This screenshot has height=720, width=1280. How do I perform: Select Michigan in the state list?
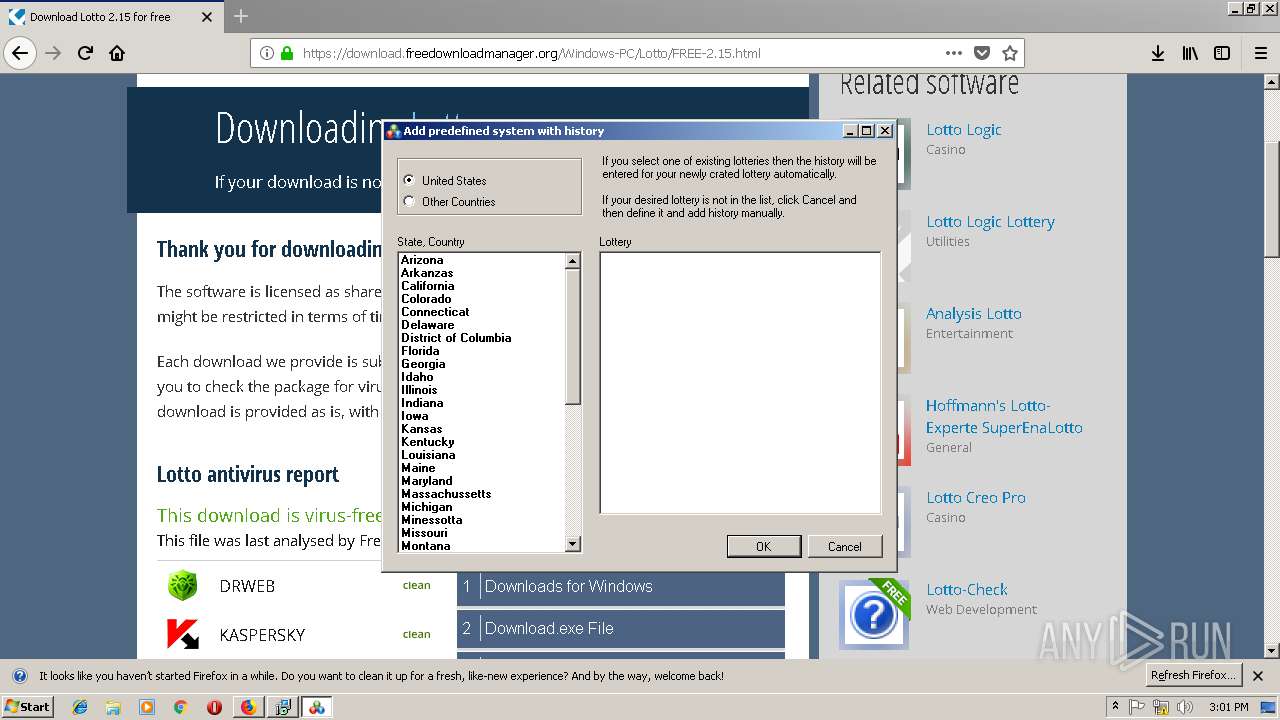[427, 507]
